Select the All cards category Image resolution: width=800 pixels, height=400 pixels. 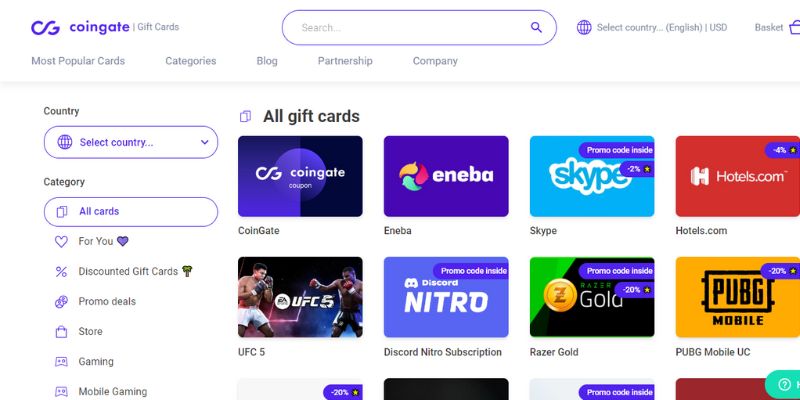coord(131,212)
